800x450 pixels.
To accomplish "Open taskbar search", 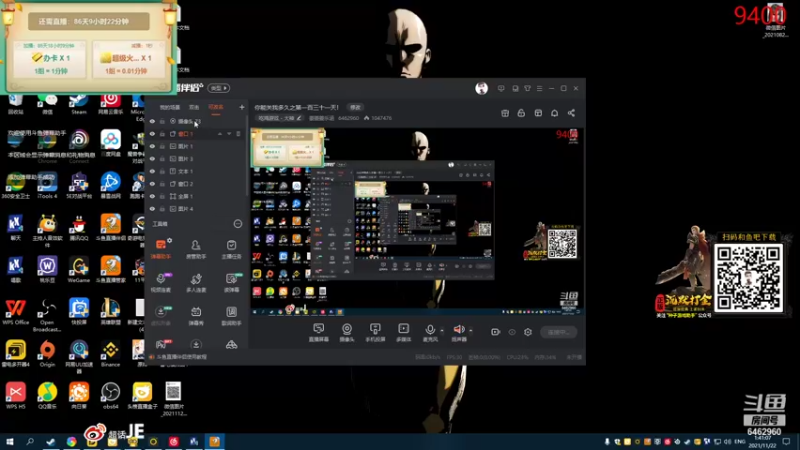I will 30,442.
